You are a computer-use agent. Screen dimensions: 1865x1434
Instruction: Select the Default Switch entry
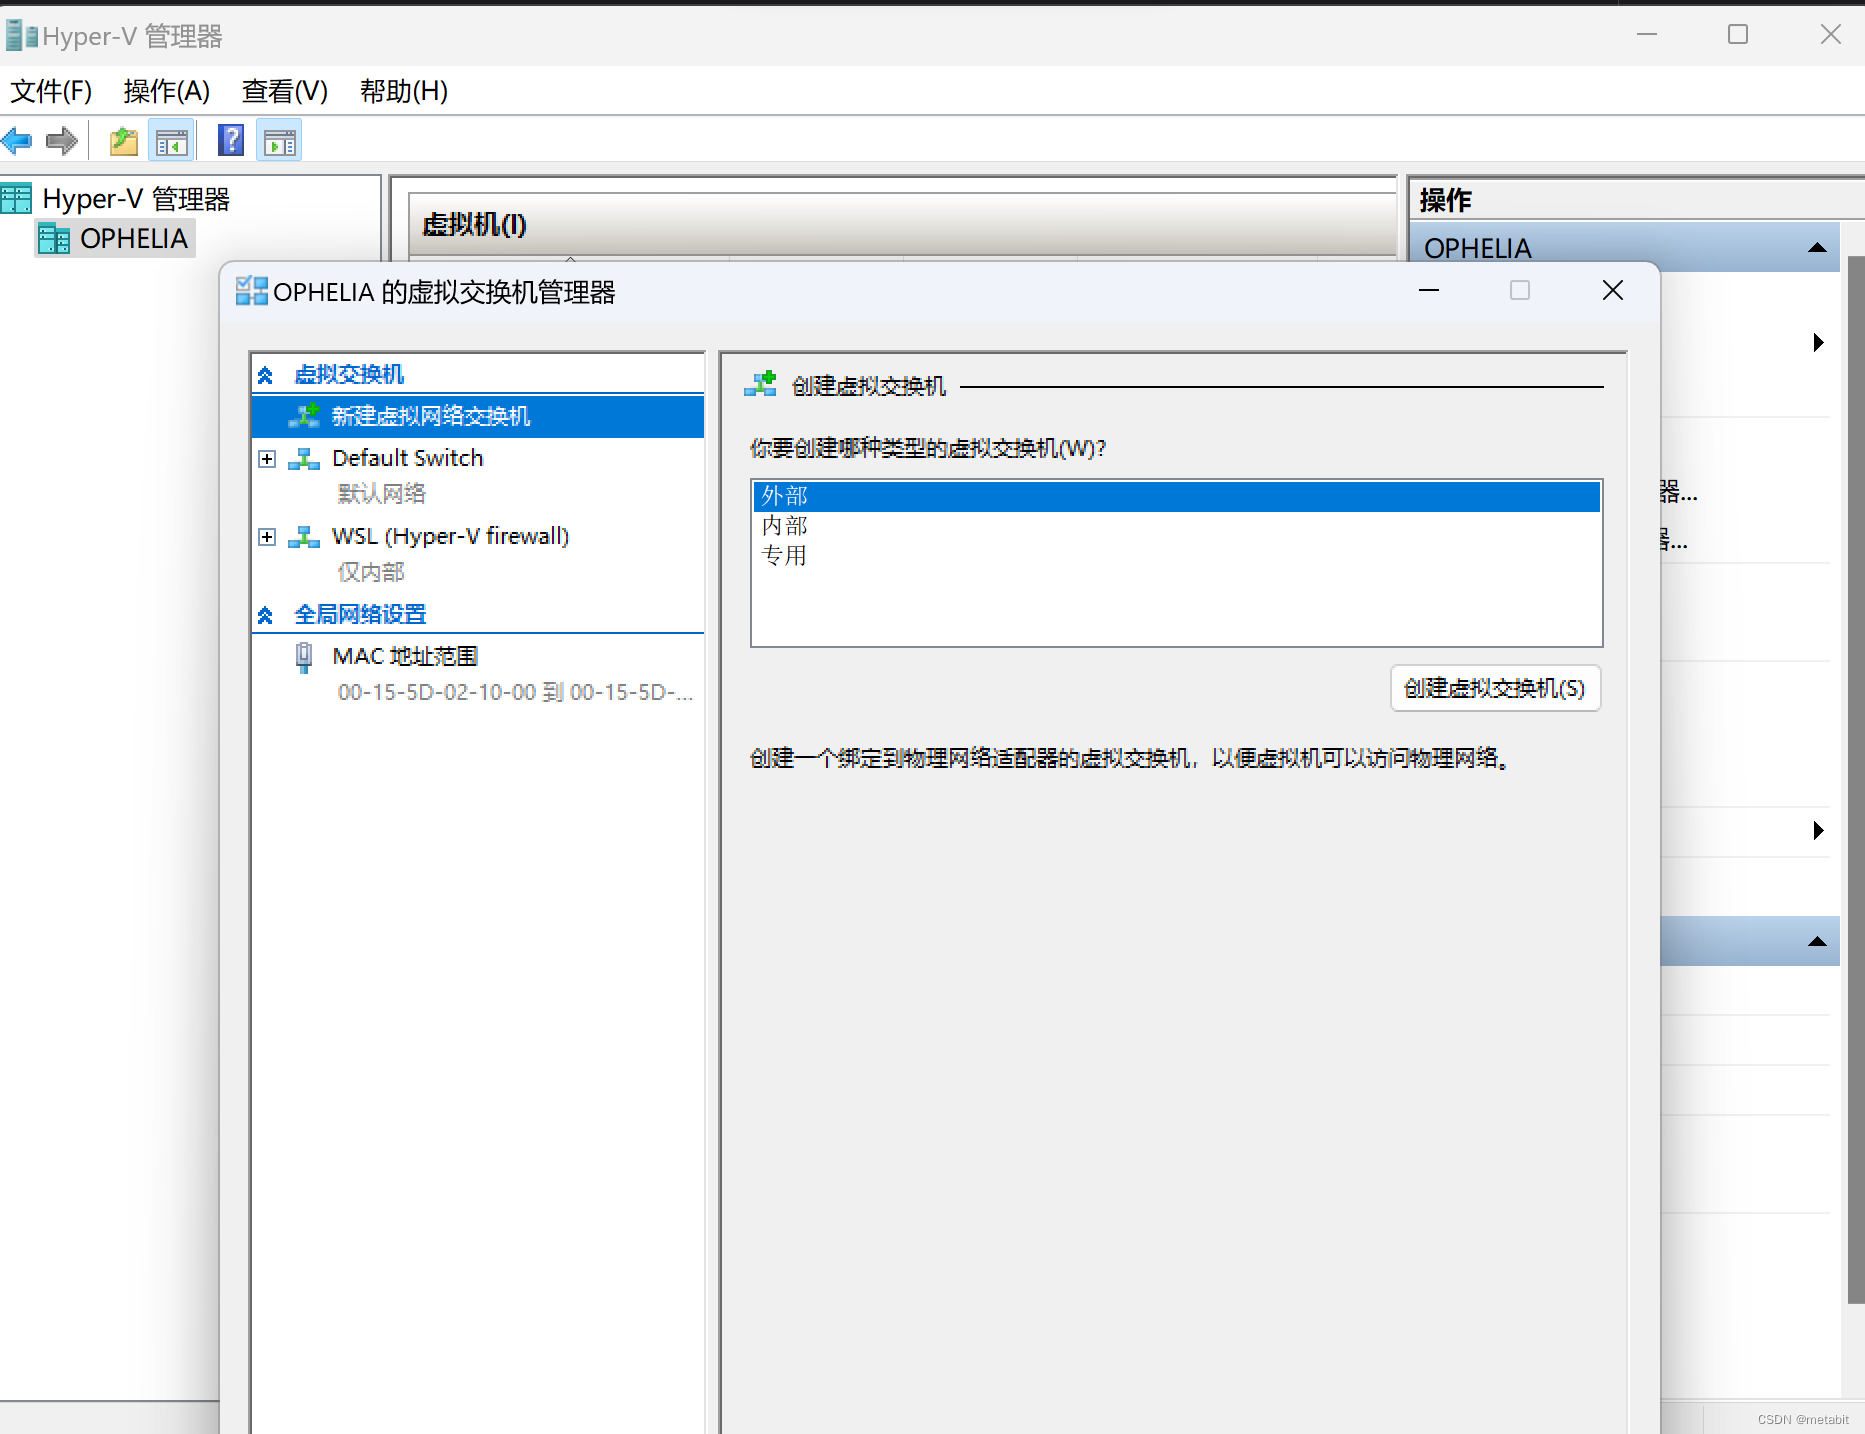coord(407,458)
